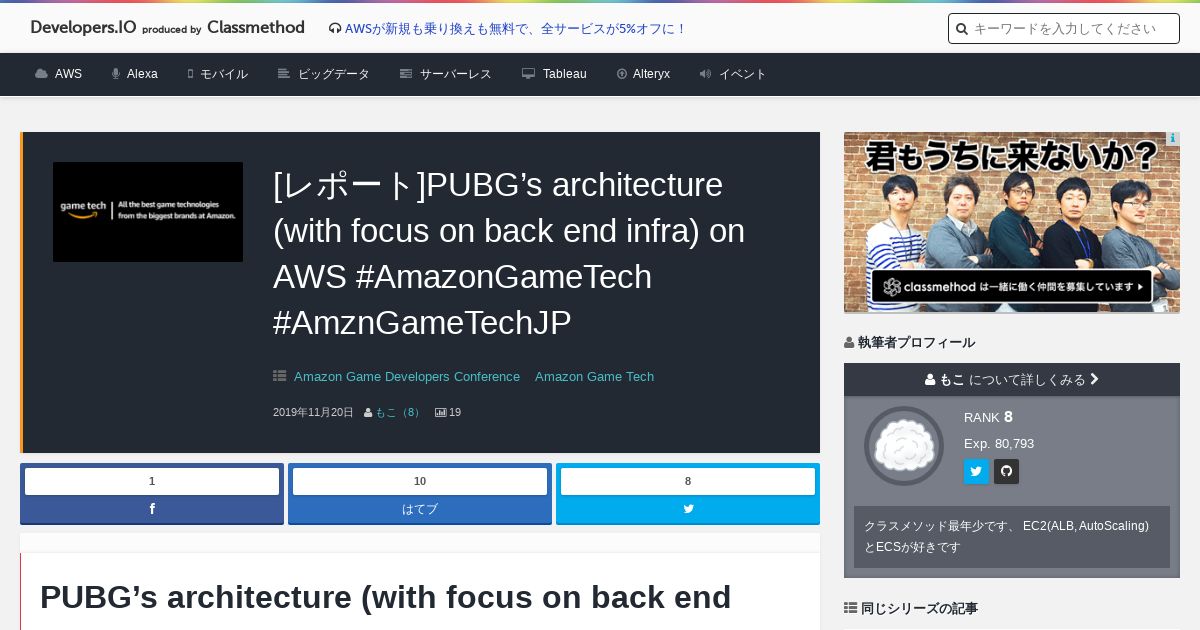Image resolution: width=1200 pixels, height=630 pixels.
Task: Click the Hatena bookmark count 10
Action: tap(420, 481)
